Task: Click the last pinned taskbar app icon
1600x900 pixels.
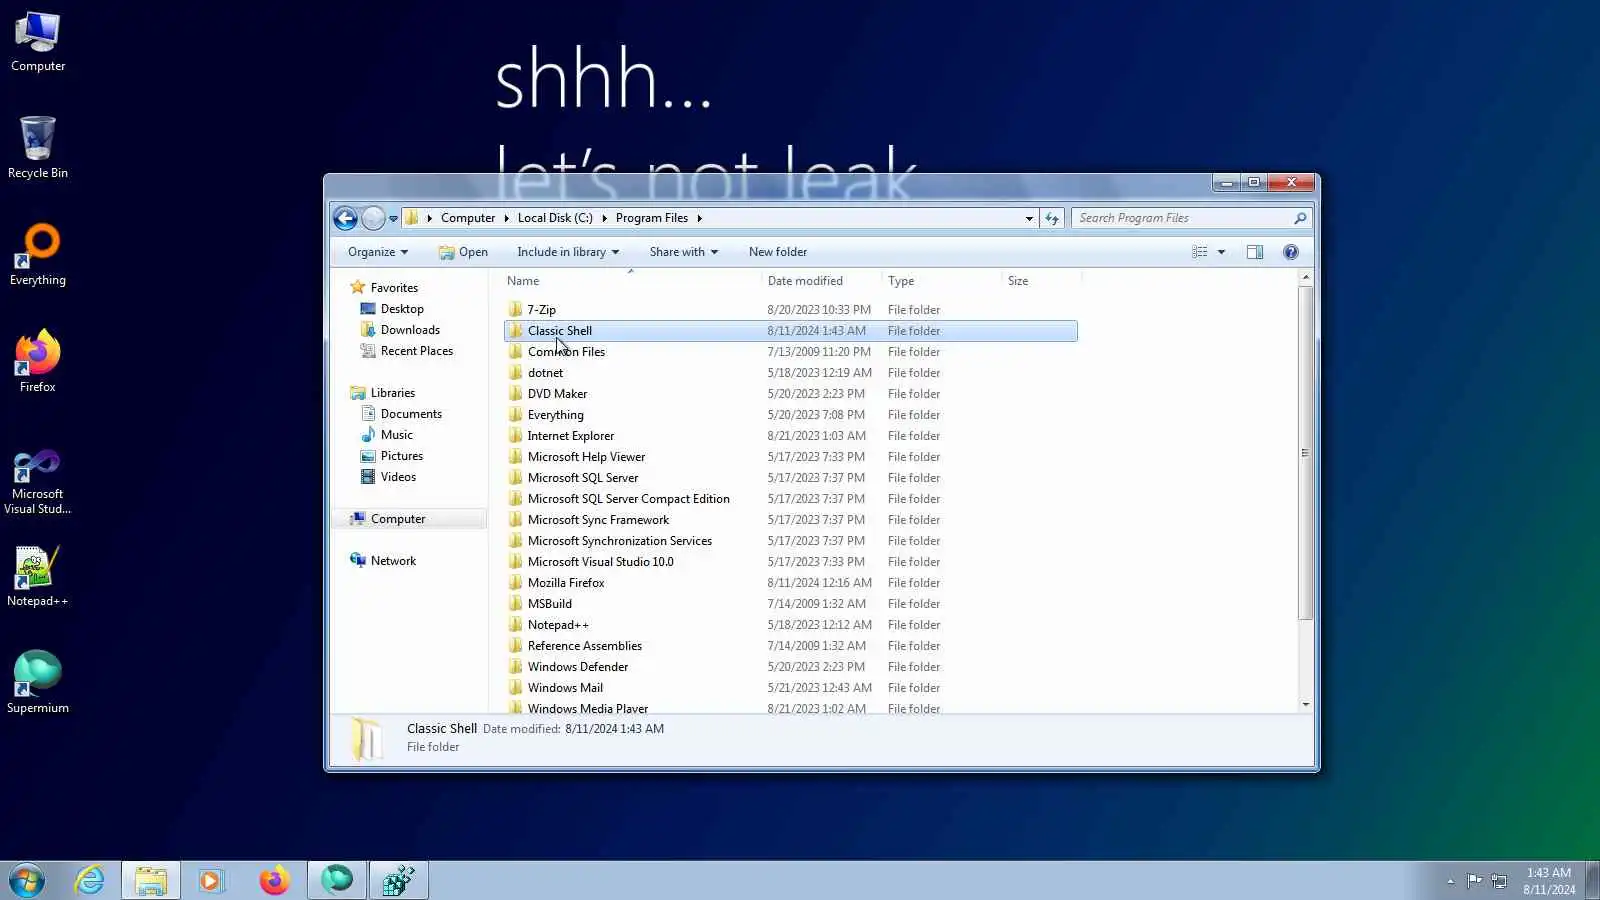Action: 399,880
